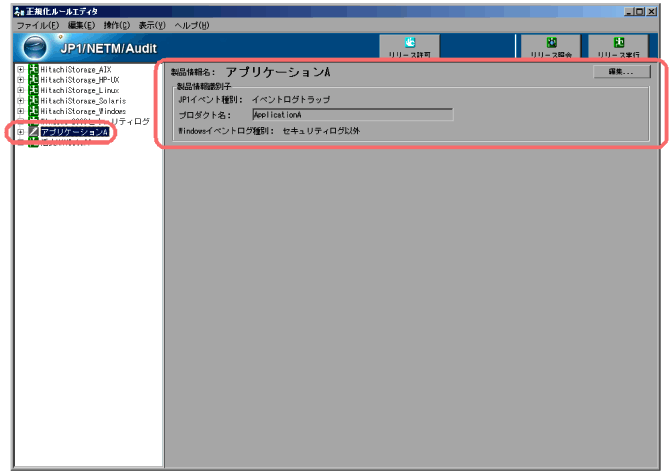Expand the HitachiStorage_AIX tree node
671x474 pixels.
[20, 69]
